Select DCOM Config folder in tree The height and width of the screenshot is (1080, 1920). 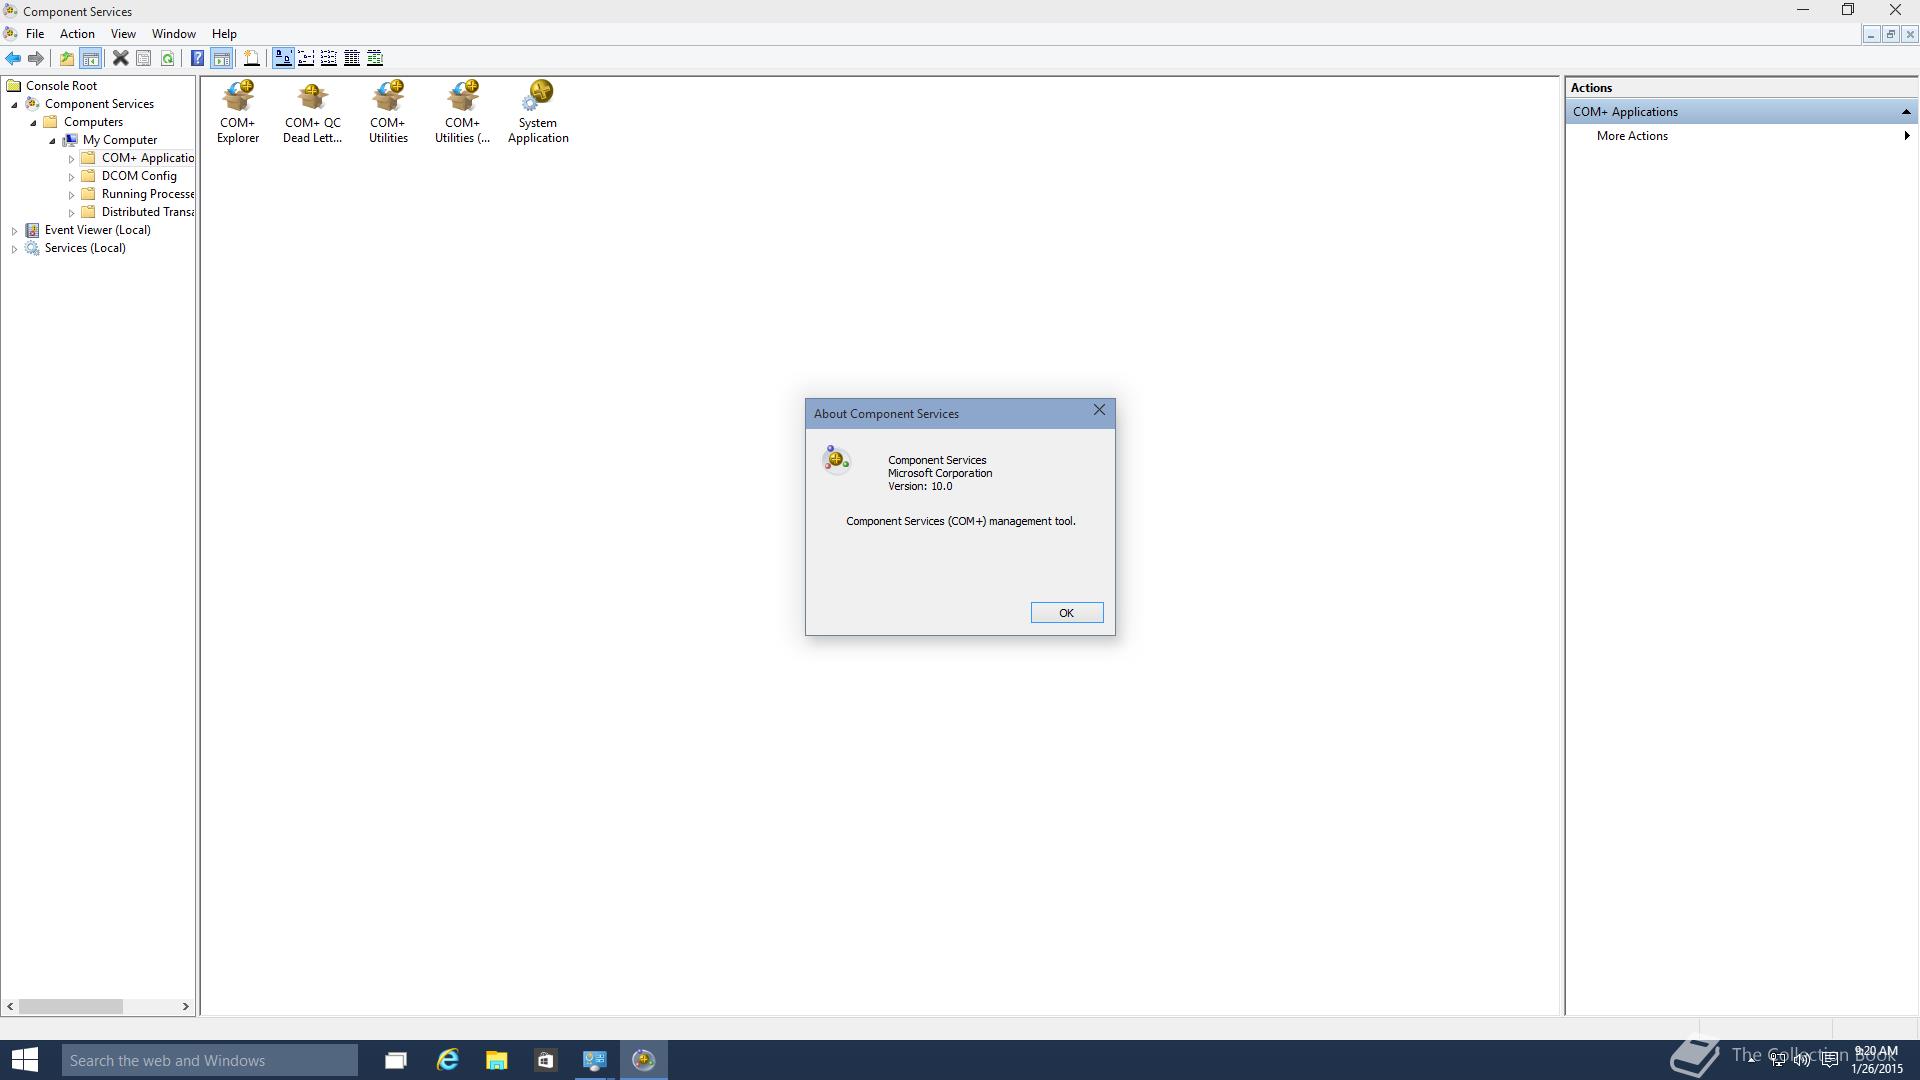click(x=139, y=176)
